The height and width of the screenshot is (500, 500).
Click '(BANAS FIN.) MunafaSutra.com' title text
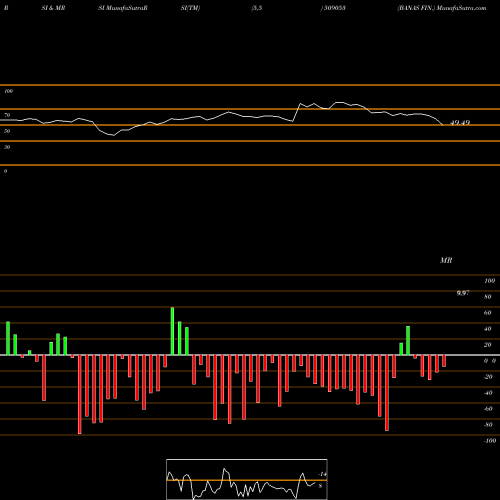442,8
